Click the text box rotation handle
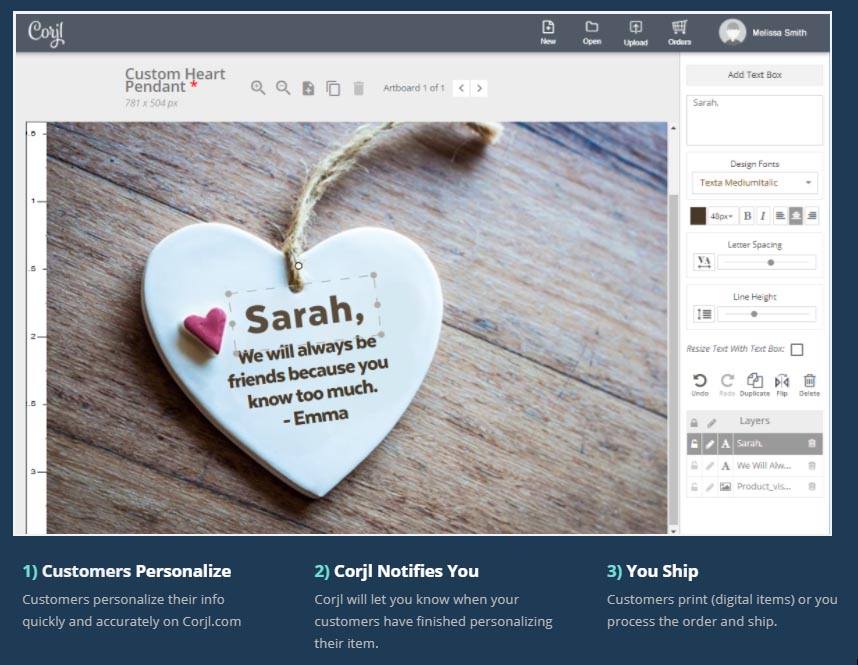The width and height of the screenshot is (858, 665). pyautogui.click(x=298, y=265)
